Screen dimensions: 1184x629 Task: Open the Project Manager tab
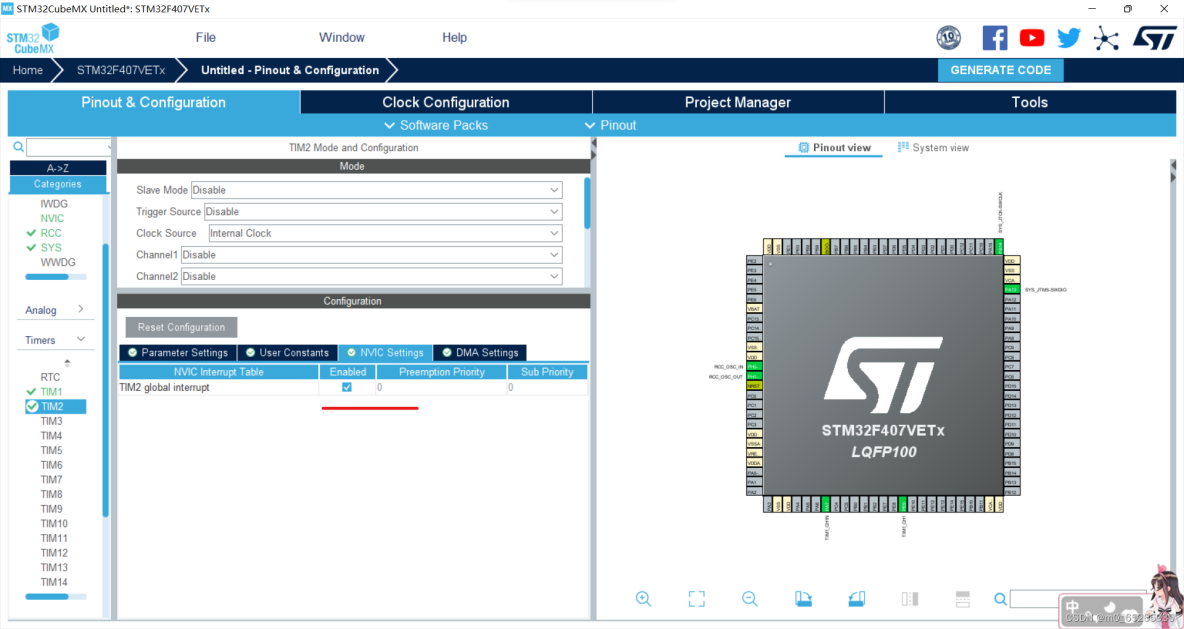coord(738,101)
